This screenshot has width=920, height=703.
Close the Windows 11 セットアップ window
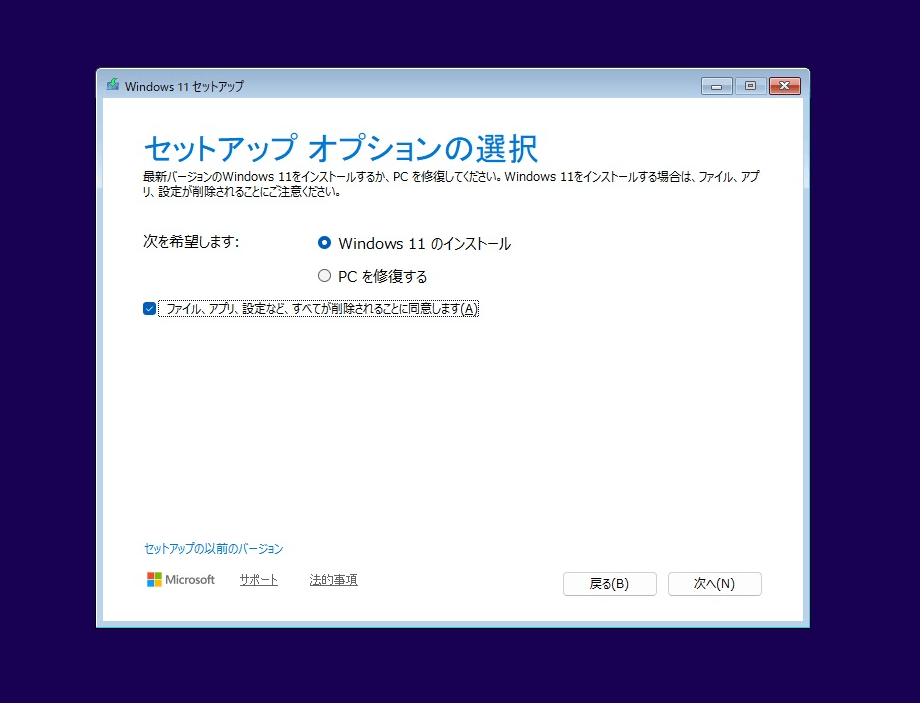point(784,86)
